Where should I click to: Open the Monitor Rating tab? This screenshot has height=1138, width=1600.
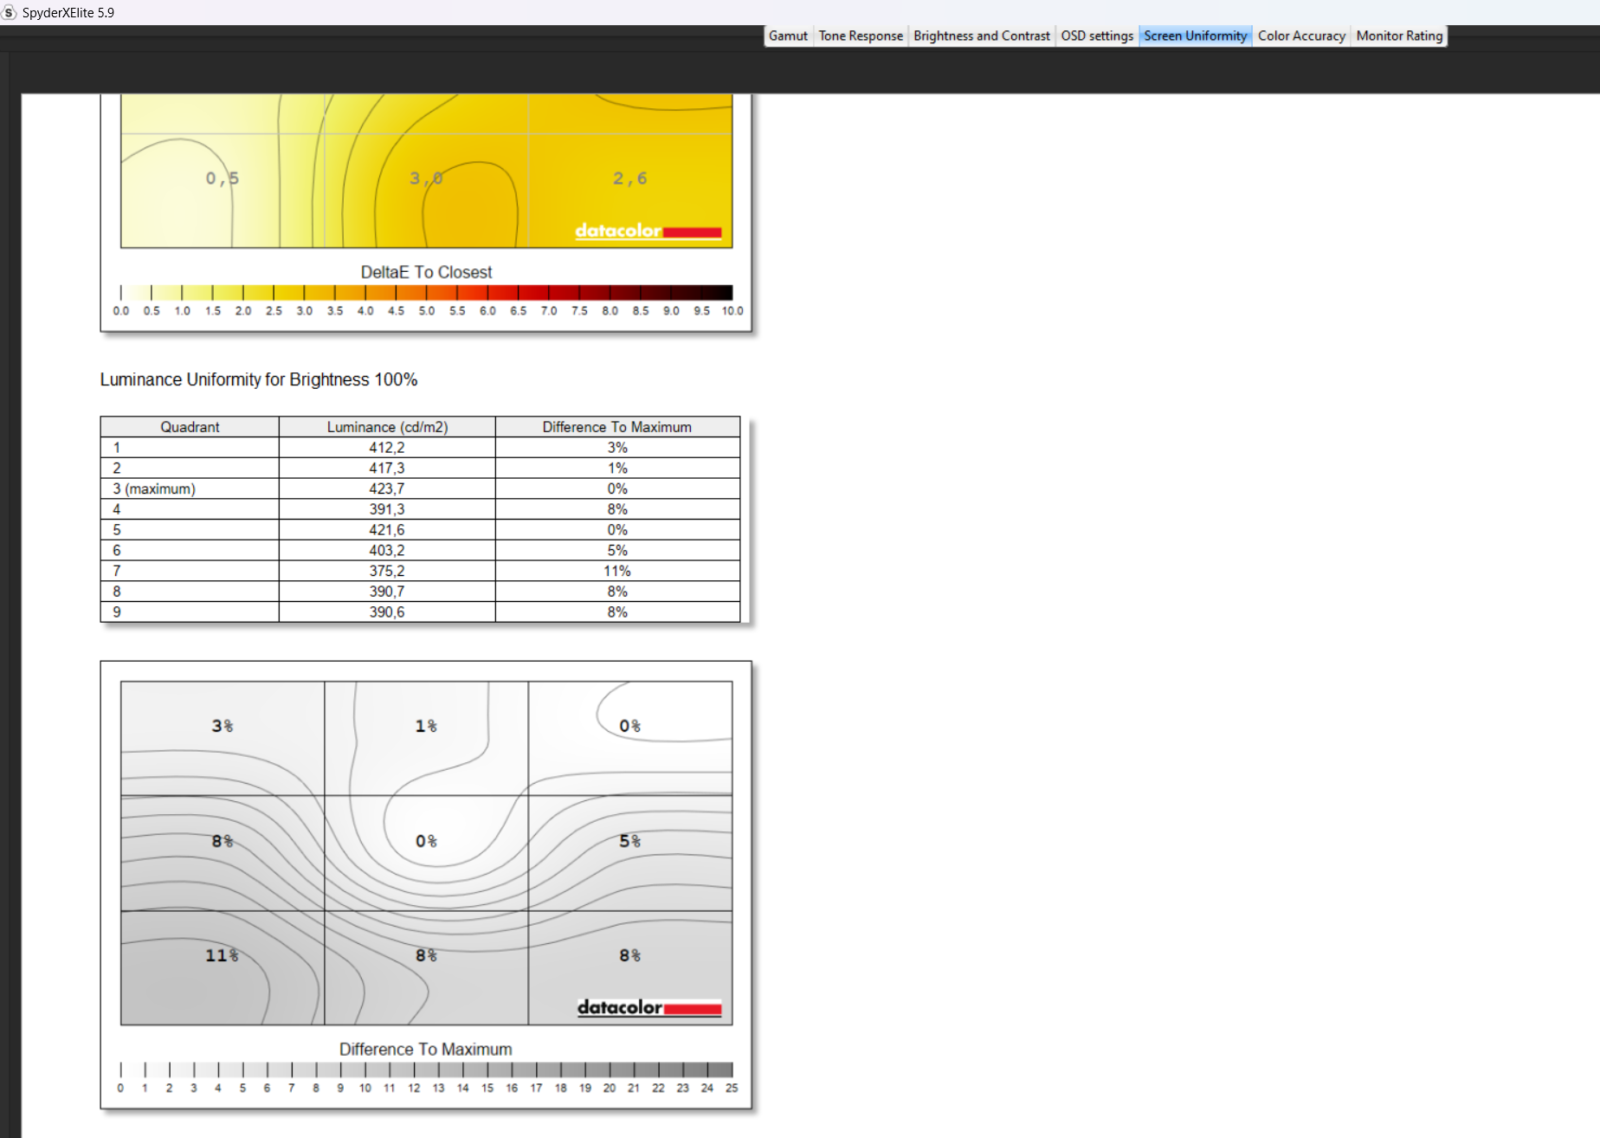(x=1399, y=36)
